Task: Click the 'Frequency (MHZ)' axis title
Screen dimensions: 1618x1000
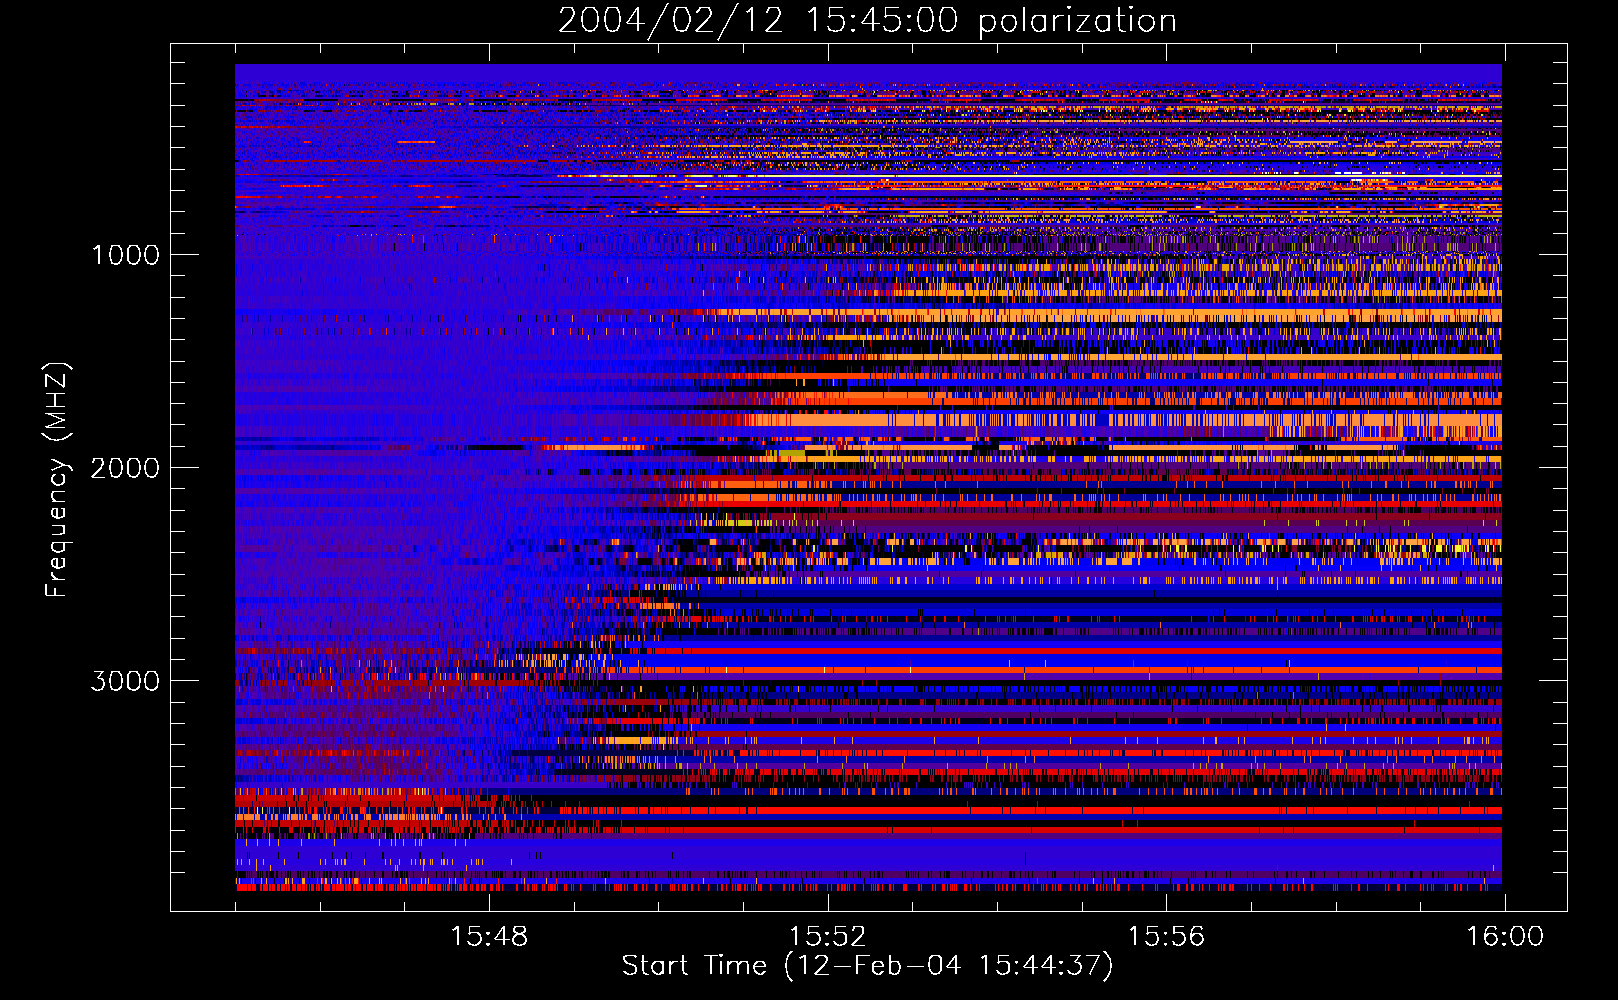Action: tap(57, 480)
